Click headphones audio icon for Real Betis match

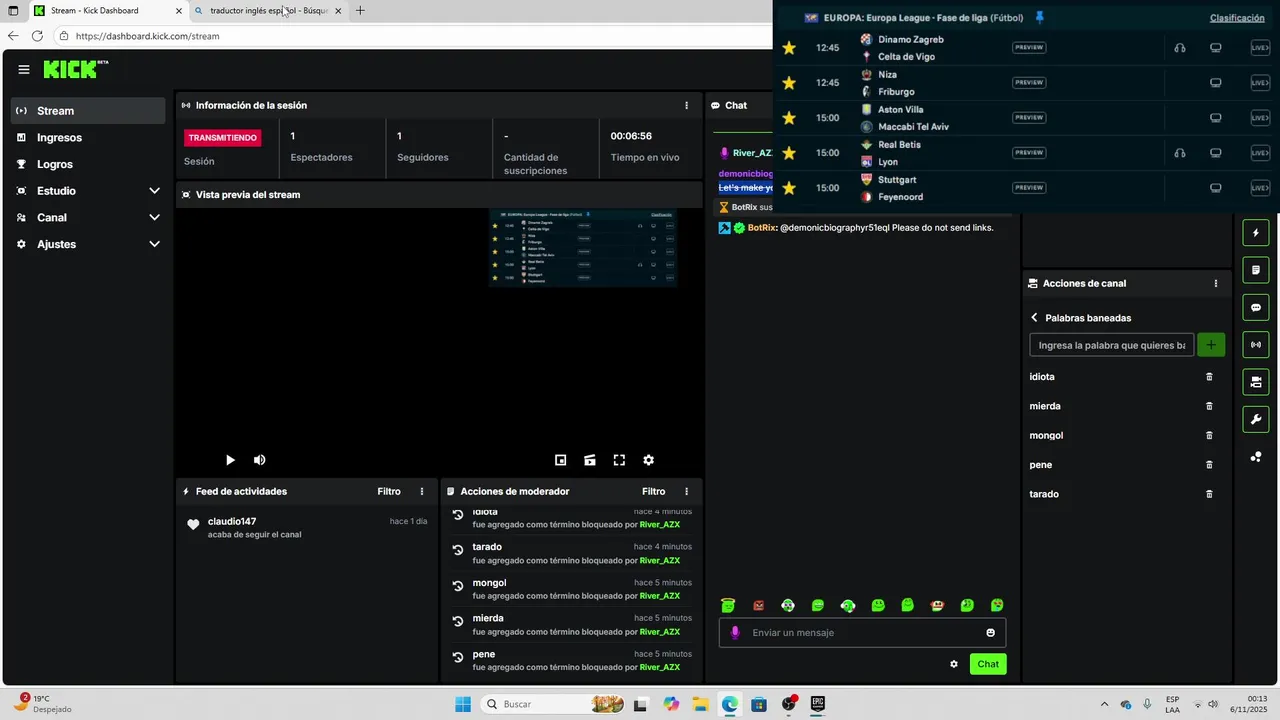(1180, 153)
